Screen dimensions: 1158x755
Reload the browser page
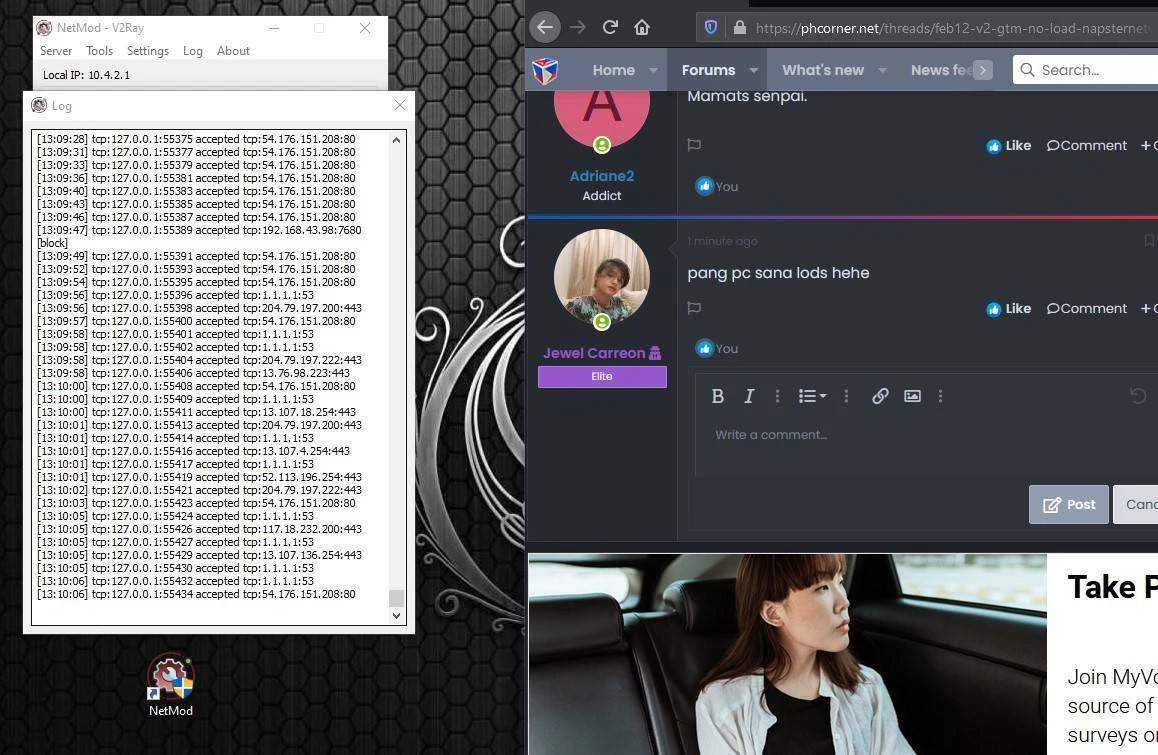pos(610,27)
